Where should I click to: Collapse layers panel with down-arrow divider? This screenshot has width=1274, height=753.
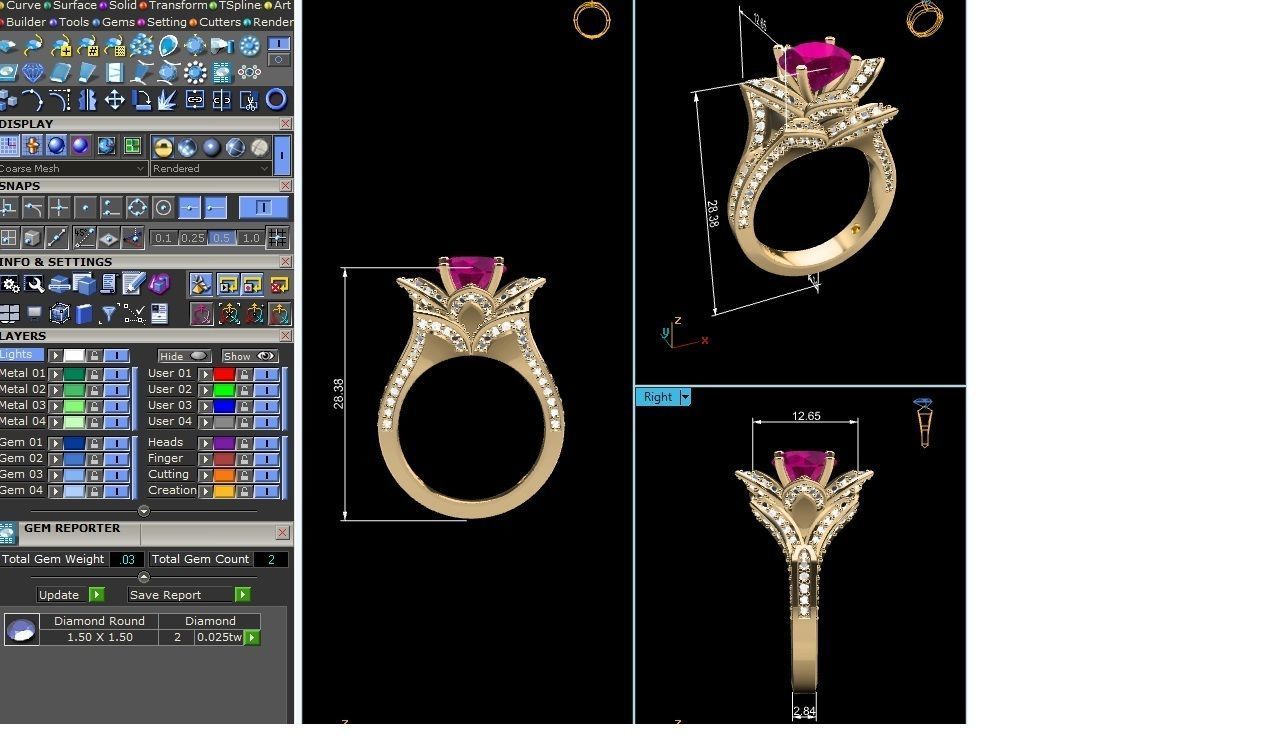(143, 511)
